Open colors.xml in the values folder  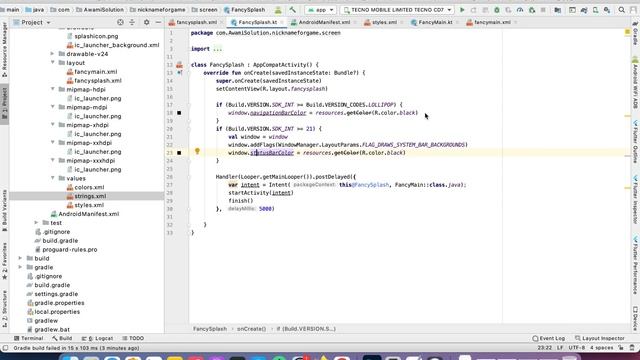(x=89, y=187)
